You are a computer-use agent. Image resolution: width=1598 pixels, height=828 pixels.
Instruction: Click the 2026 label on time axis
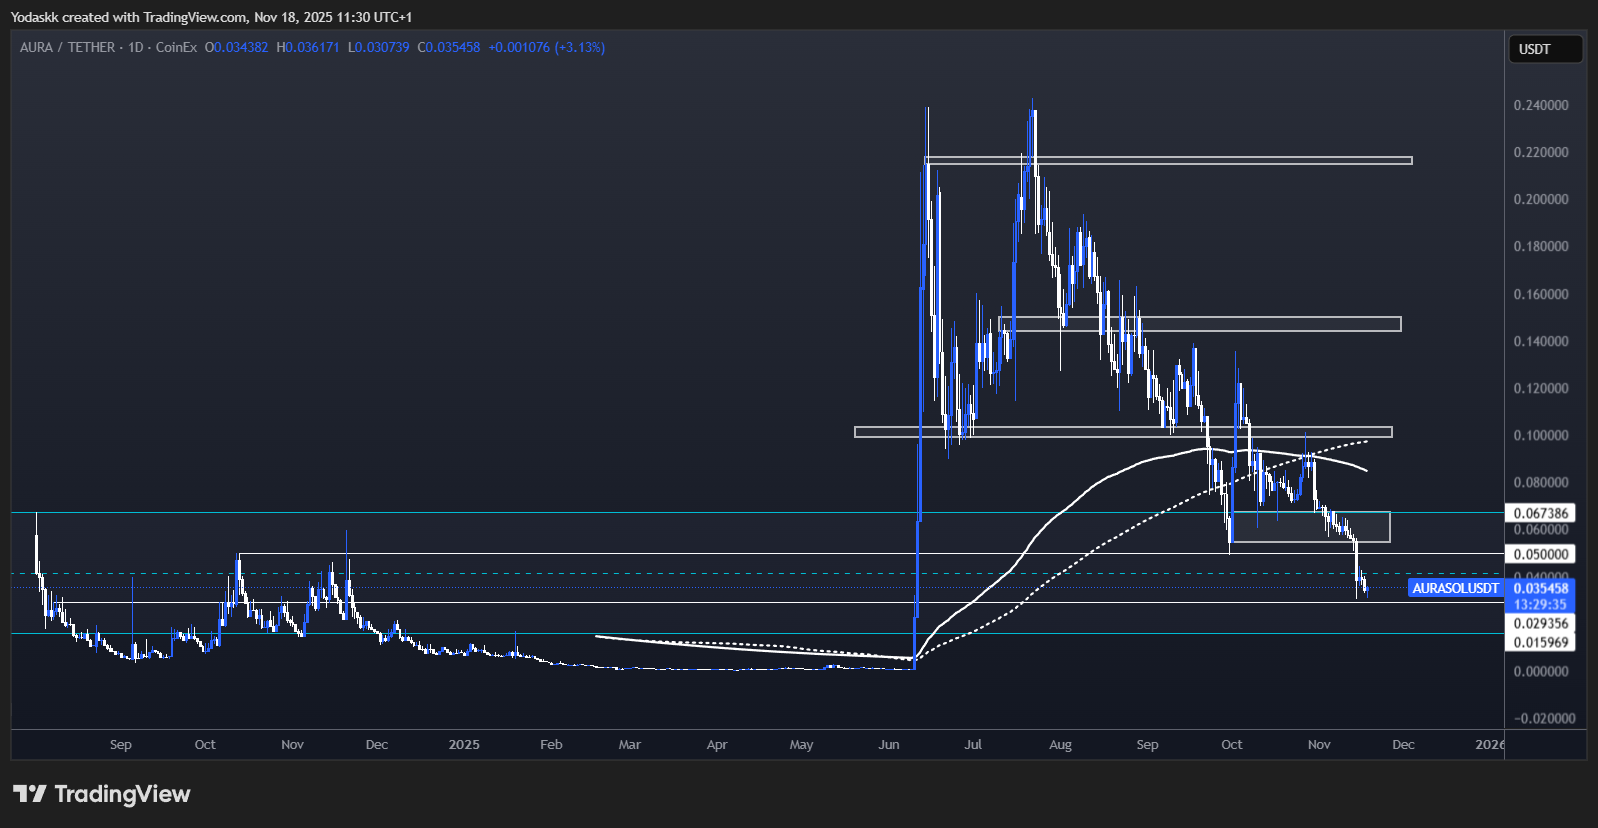1489,745
